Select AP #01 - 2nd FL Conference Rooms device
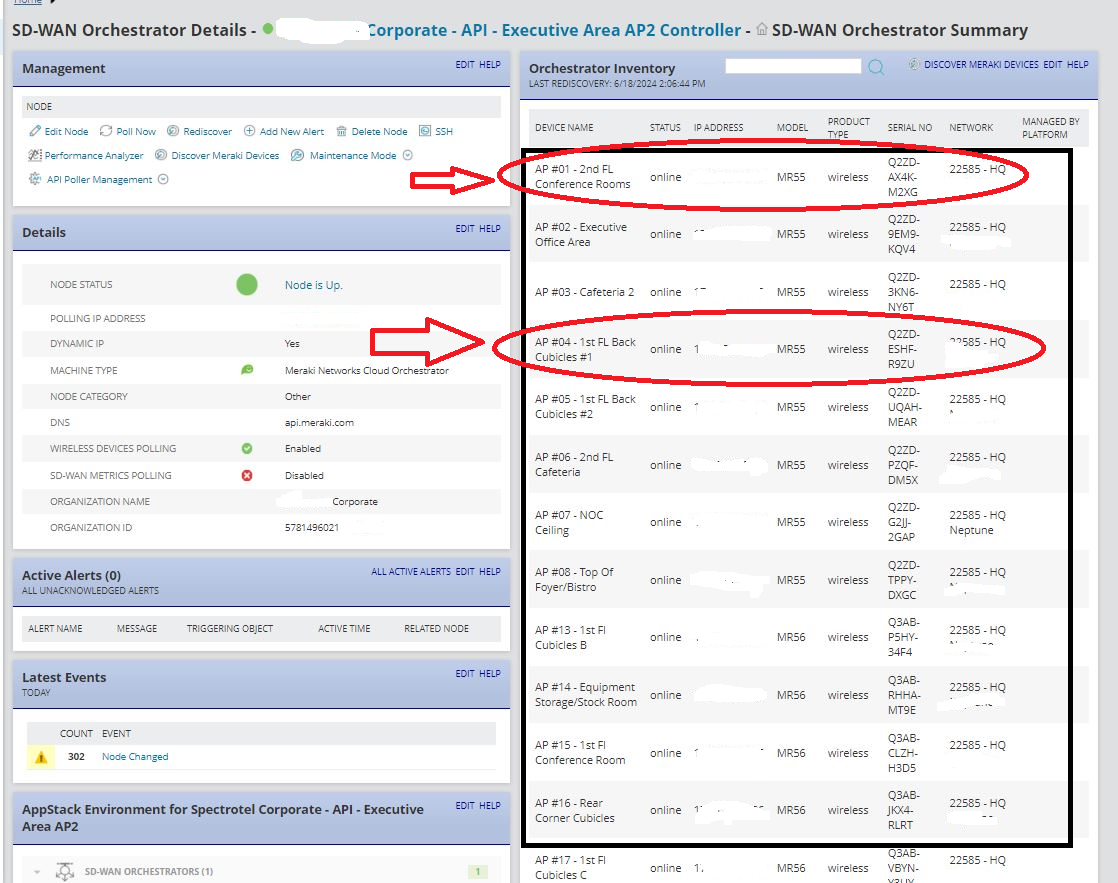Image resolution: width=1118 pixels, height=883 pixels. (583, 177)
